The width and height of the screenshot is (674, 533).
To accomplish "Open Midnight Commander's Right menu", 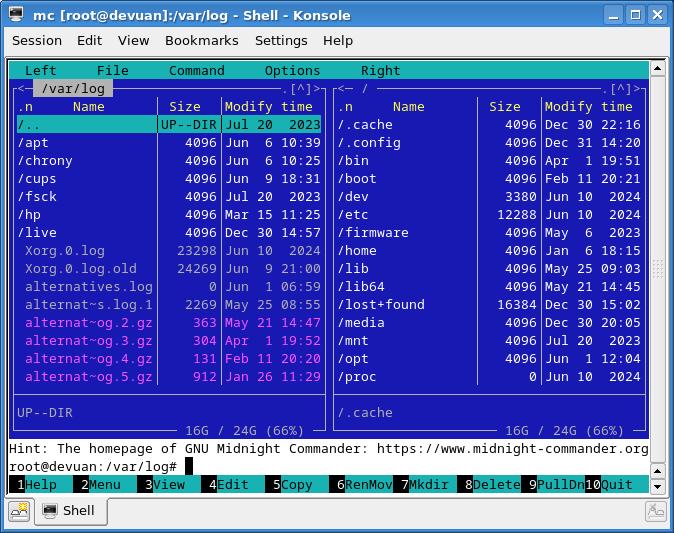I will 380,70.
